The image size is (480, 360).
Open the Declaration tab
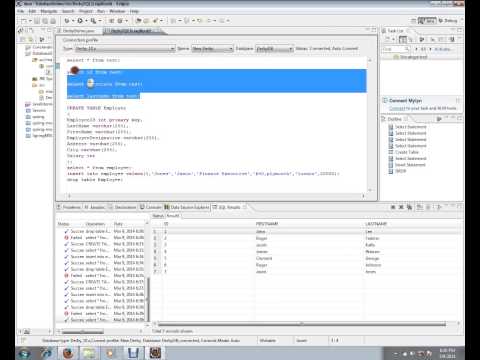tap(122, 207)
